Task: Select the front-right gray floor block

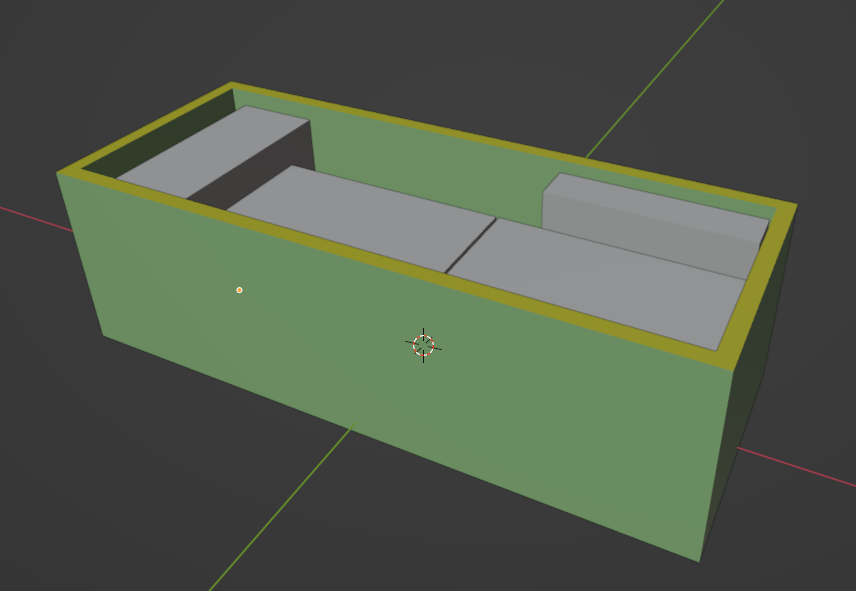Action: click(600, 280)
